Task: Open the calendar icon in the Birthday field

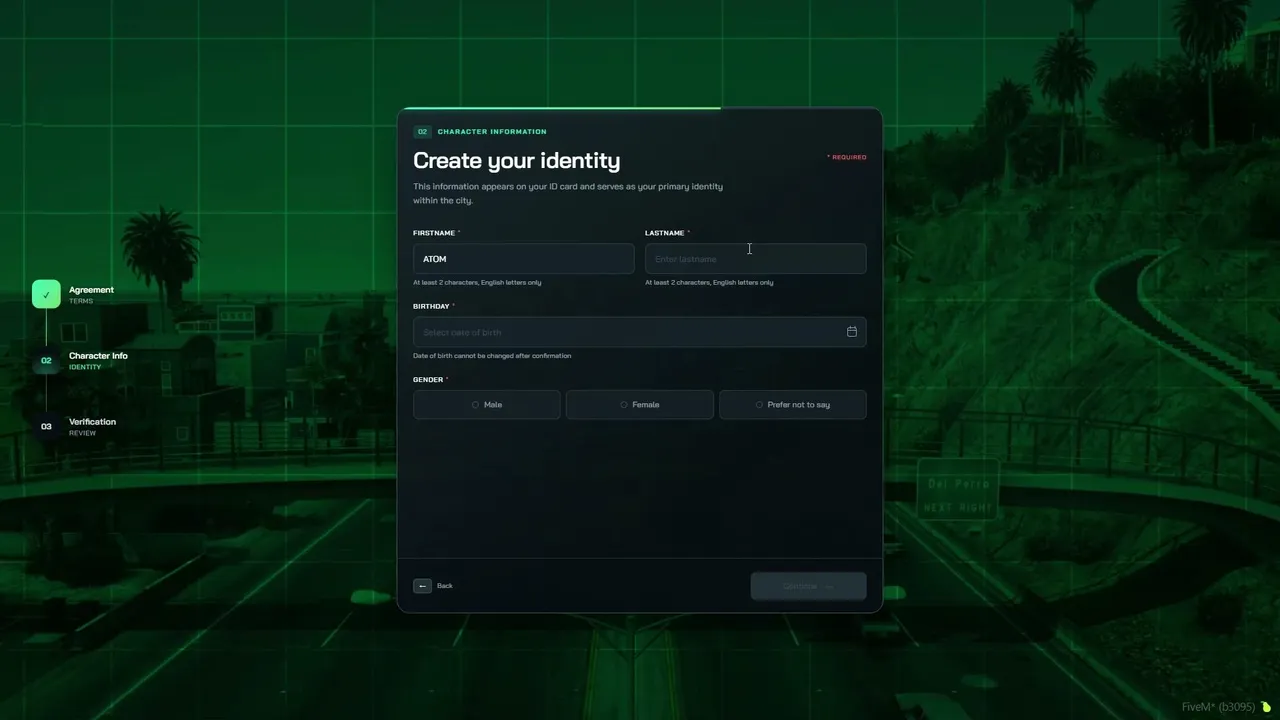Action: [x=852, y=332]
